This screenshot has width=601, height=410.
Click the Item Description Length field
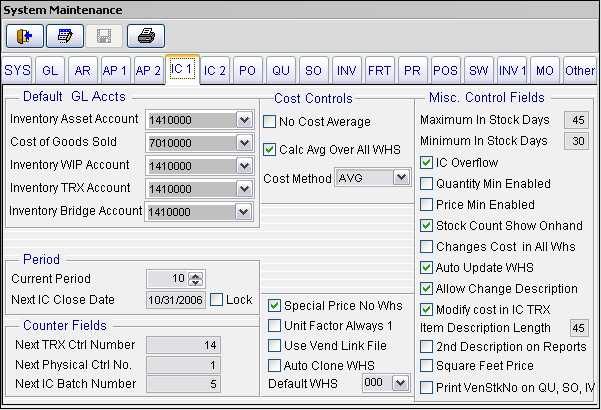[579, 328]
